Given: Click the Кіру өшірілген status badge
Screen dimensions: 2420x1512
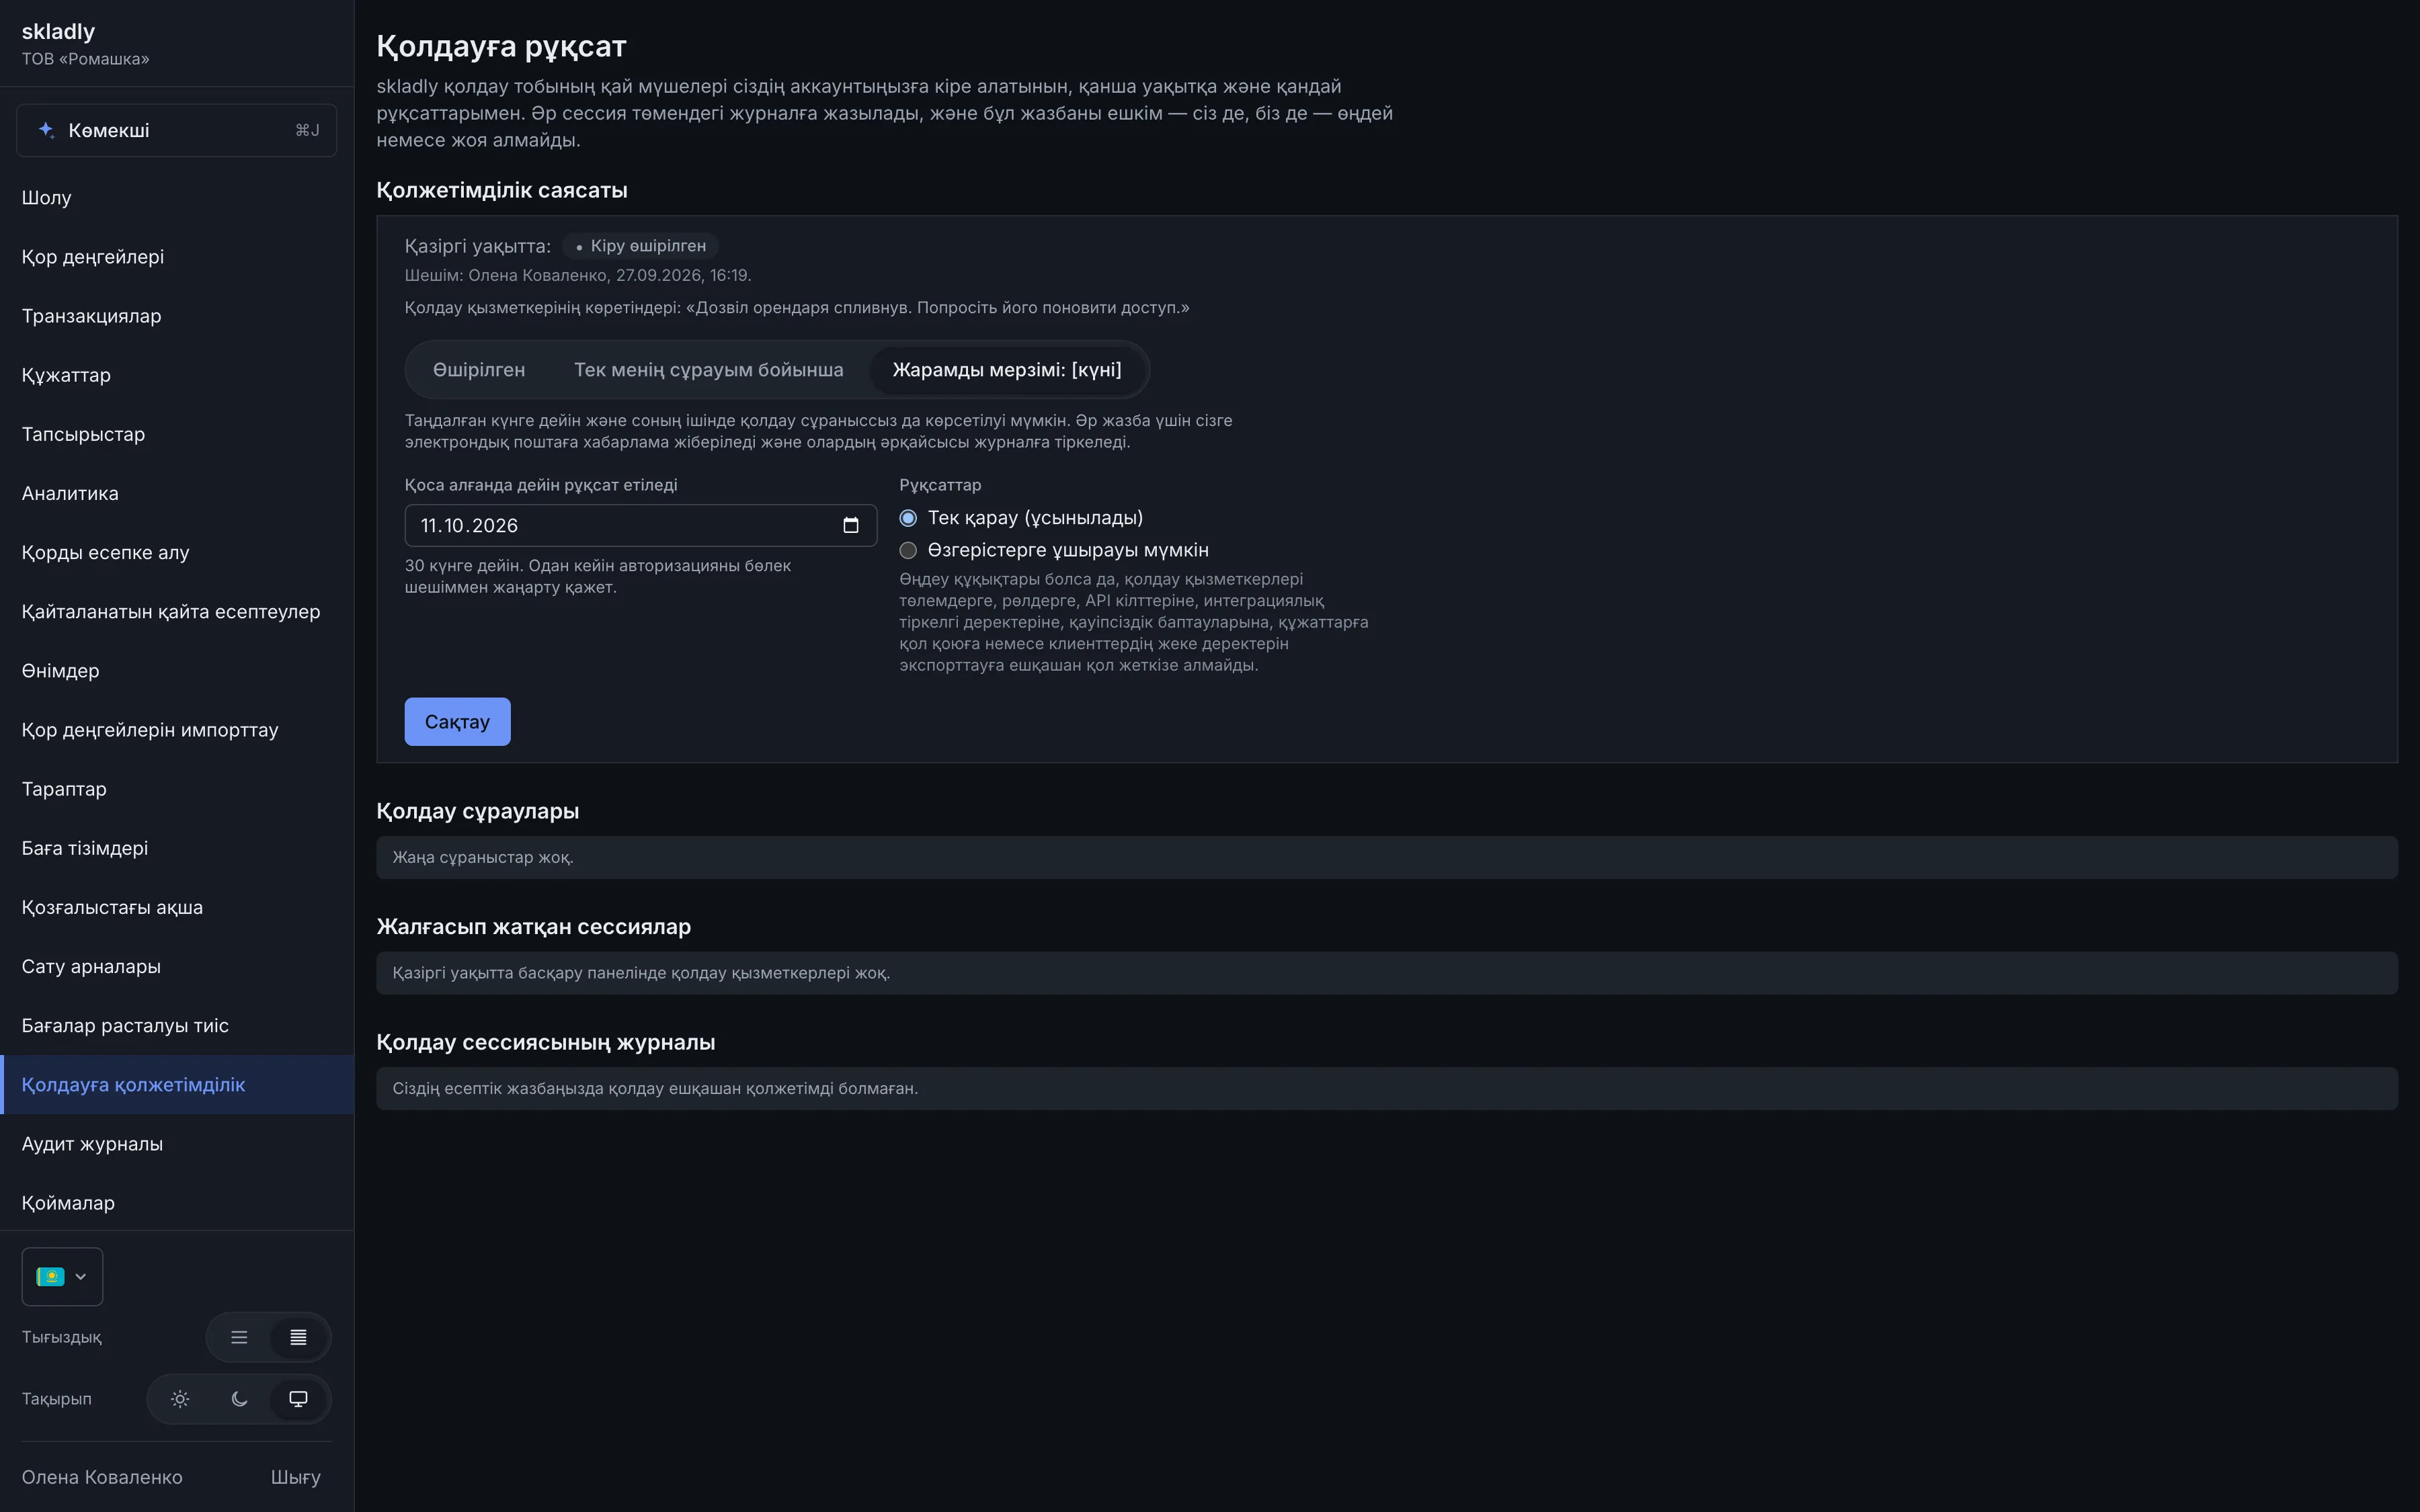Looking at the screenshot, I should (x=640, y=246).
